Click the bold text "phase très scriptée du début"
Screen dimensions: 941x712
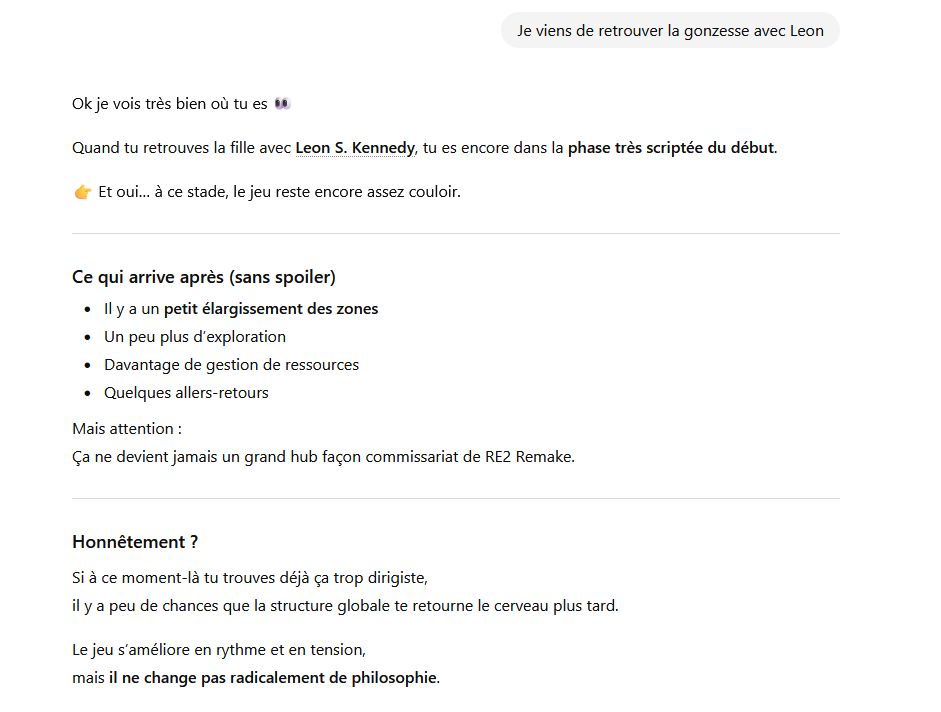click(670, 148)
